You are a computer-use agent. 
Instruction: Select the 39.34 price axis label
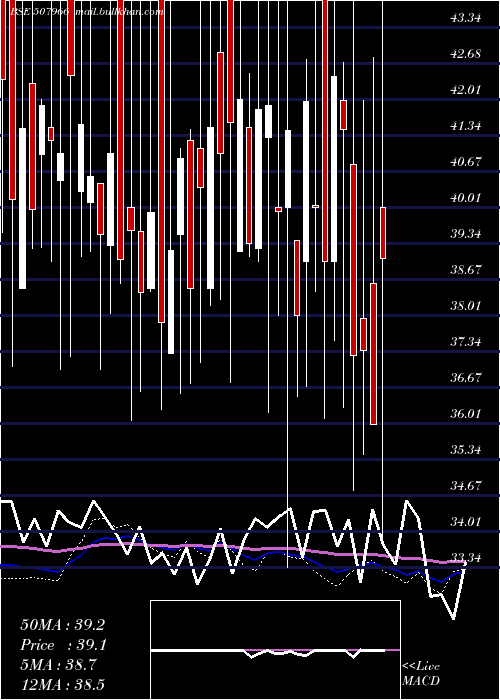[x=466, y=234]
